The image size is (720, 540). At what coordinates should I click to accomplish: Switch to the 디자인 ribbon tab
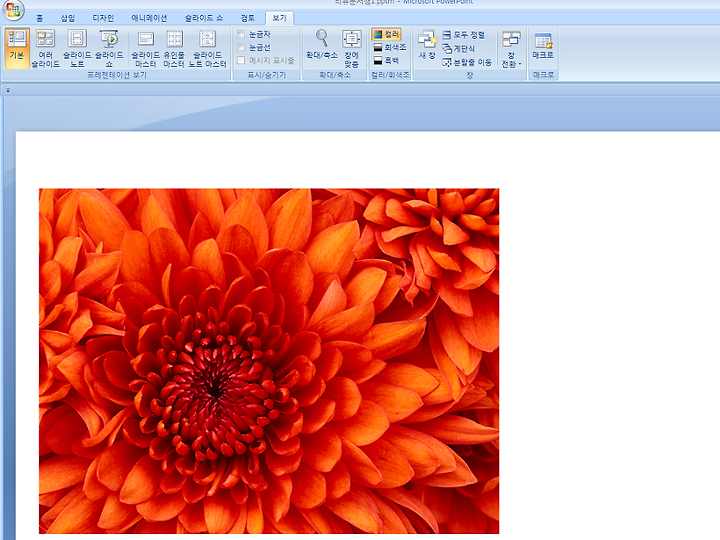pyautogui.click(x=103, y=18)
